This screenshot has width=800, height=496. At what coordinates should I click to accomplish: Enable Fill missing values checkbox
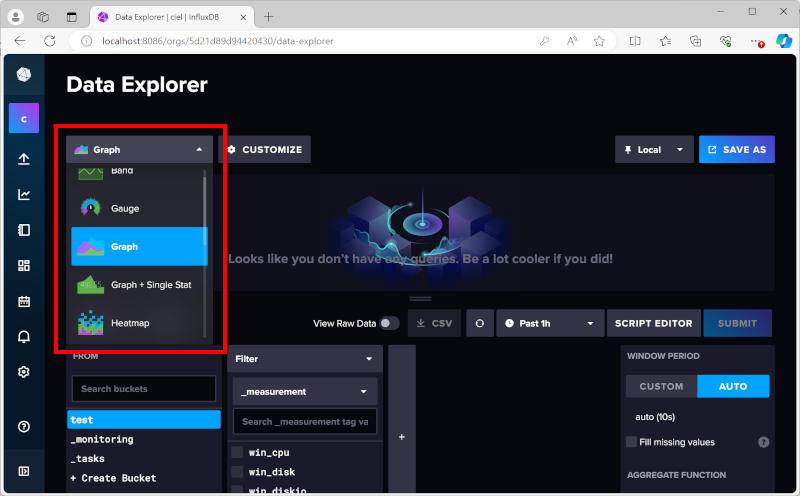point(632,442)
